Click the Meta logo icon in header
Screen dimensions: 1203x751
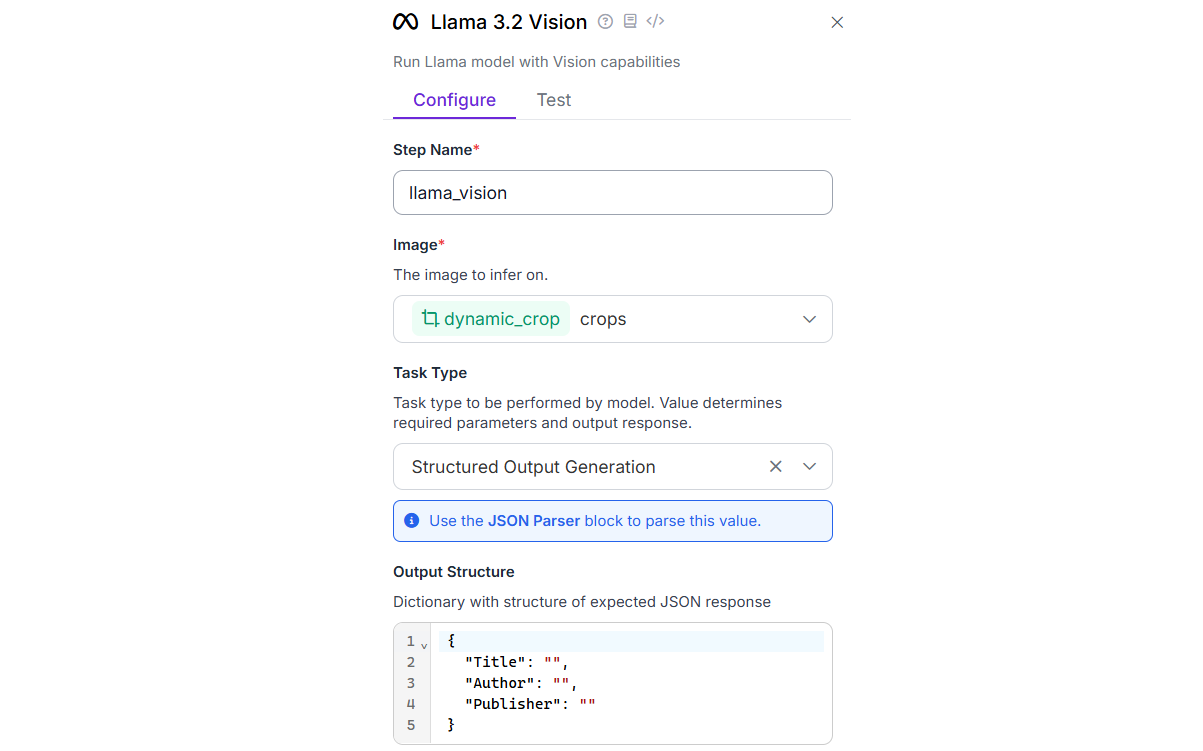click(x=405, y=22)
